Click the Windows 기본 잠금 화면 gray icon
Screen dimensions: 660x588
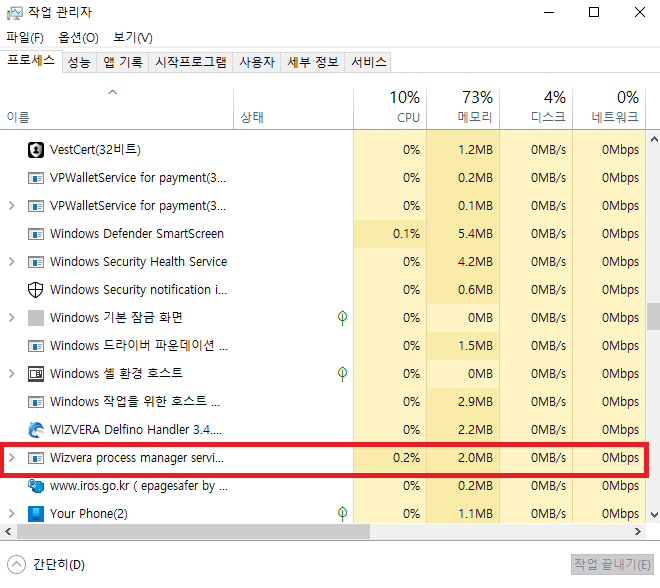tap(36, 318)
